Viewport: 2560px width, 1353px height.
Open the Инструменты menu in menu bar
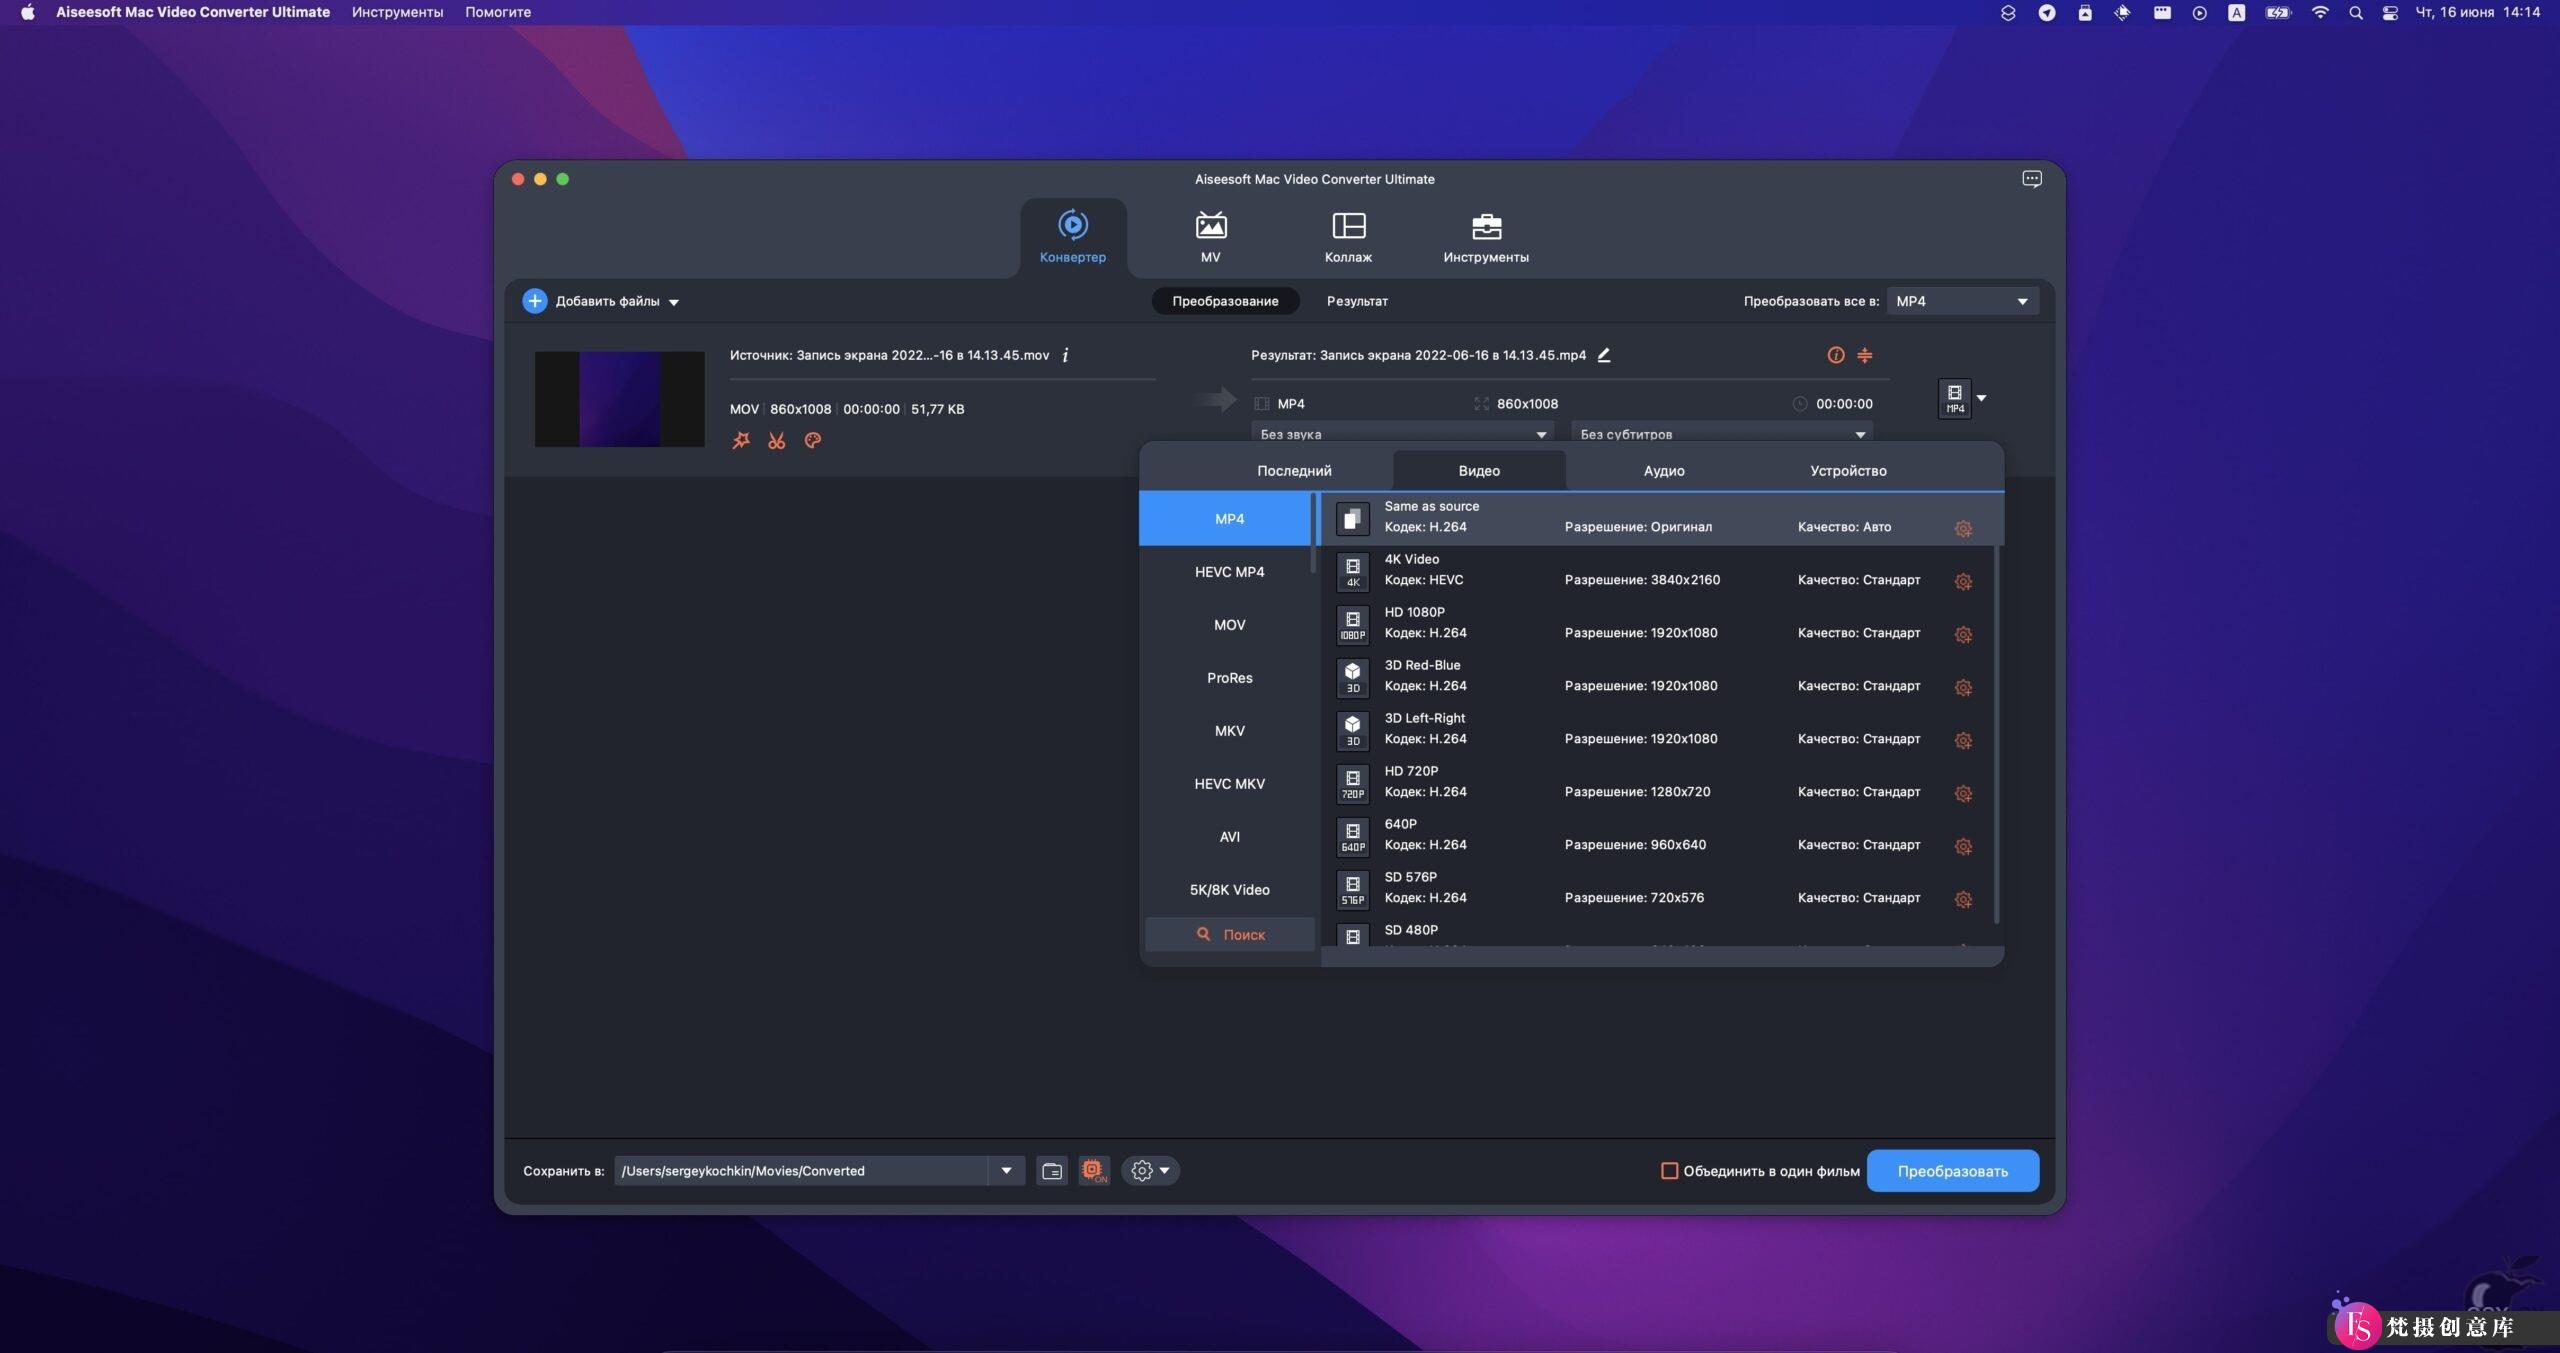(397, 12)
